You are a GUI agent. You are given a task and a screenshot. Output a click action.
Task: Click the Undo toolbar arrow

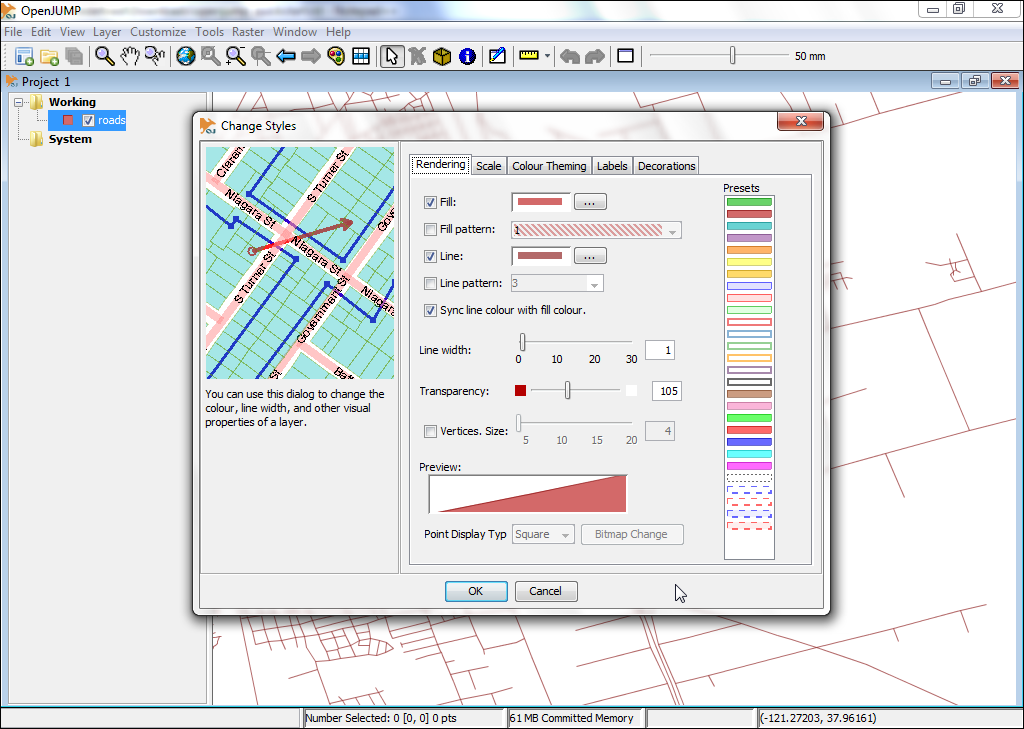[x=570, y=56]
